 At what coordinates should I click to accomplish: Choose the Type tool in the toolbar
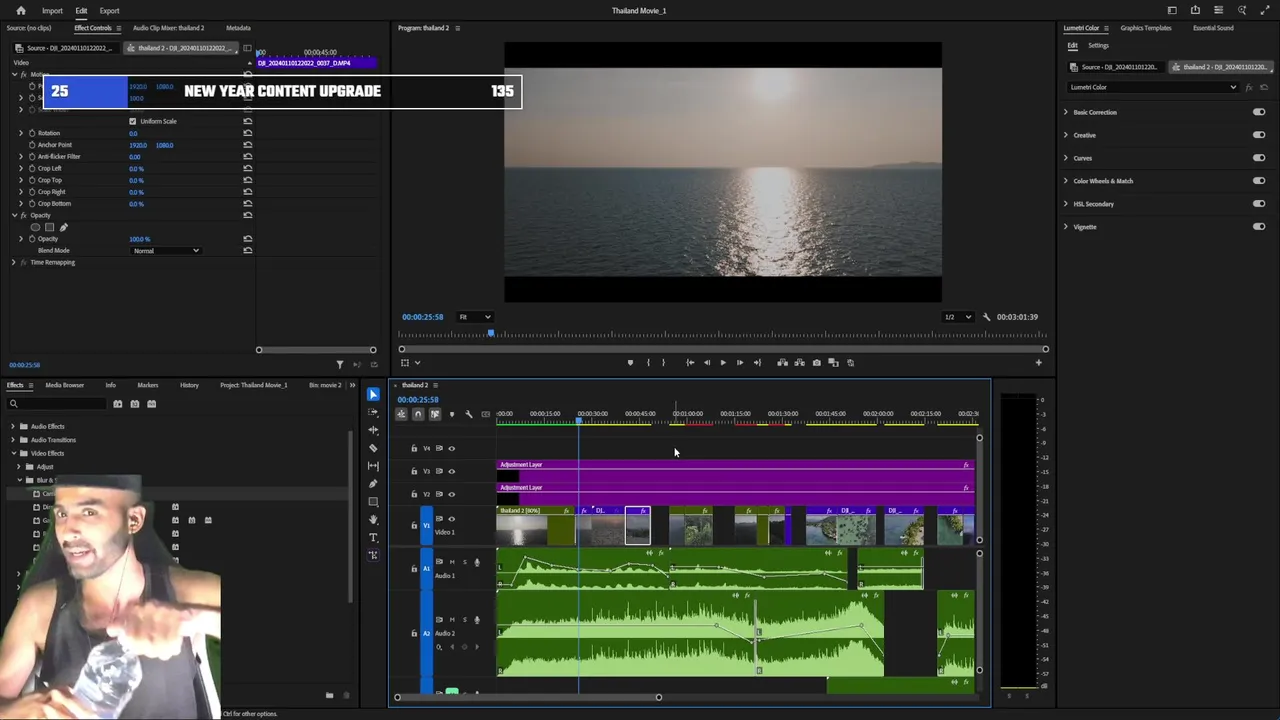click(x=373, y=537)
